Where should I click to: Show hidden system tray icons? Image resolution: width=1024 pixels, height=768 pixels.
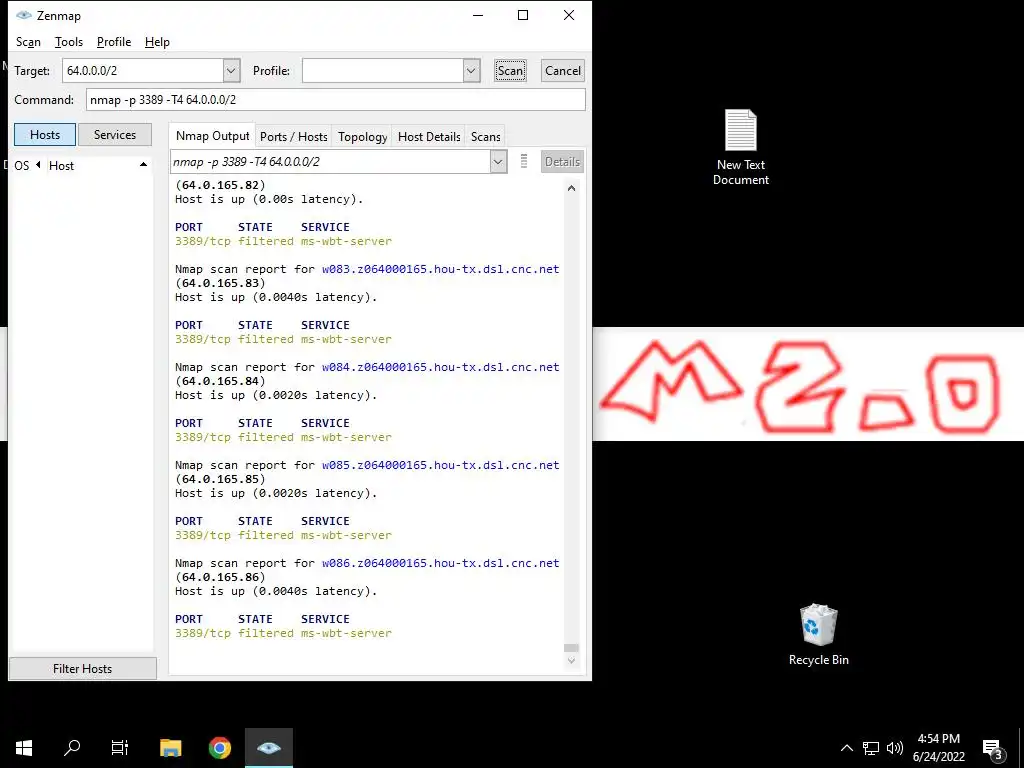coord(846,748)
